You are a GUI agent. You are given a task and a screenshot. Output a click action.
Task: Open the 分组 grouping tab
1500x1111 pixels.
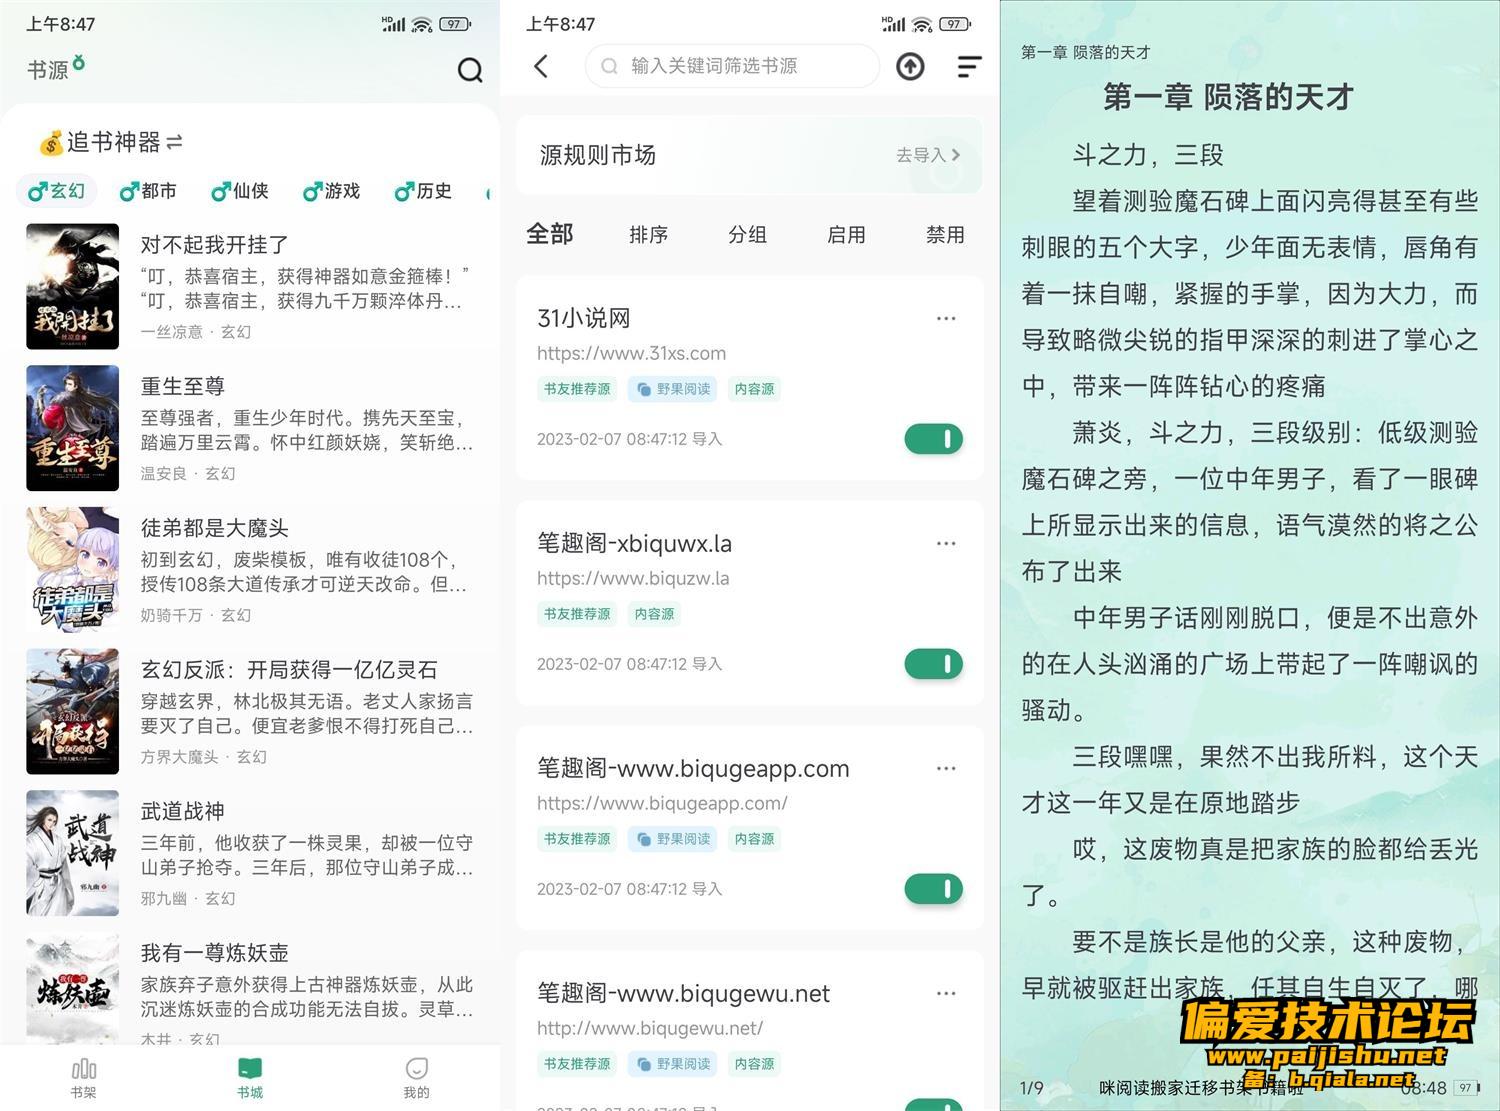tap(747, 235)
